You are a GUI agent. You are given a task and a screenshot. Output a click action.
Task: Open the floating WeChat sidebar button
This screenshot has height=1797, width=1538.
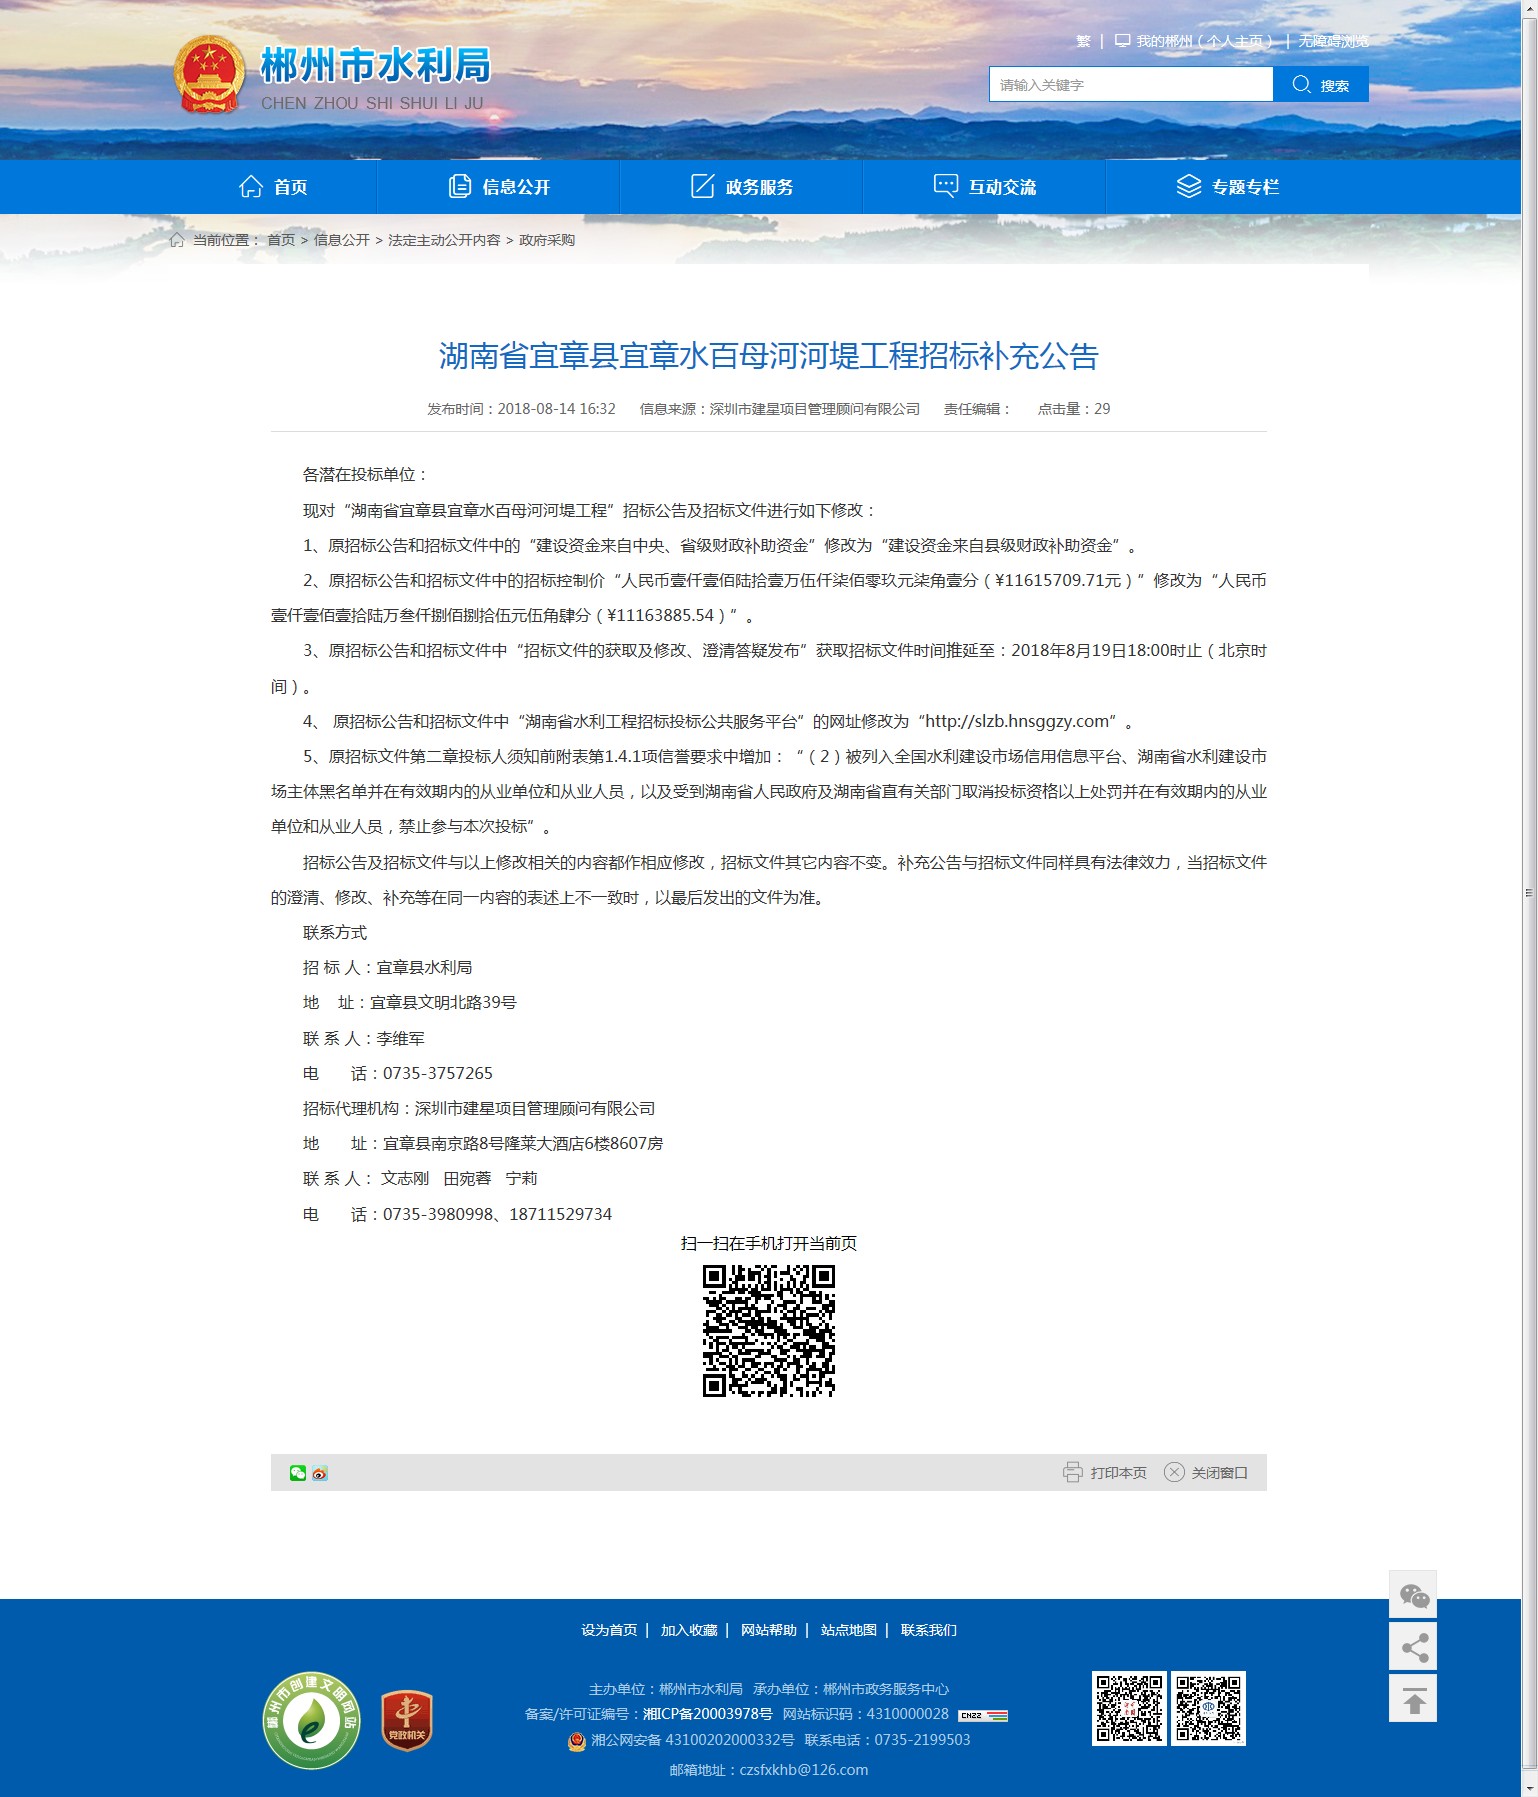tap(1412, 1595)
